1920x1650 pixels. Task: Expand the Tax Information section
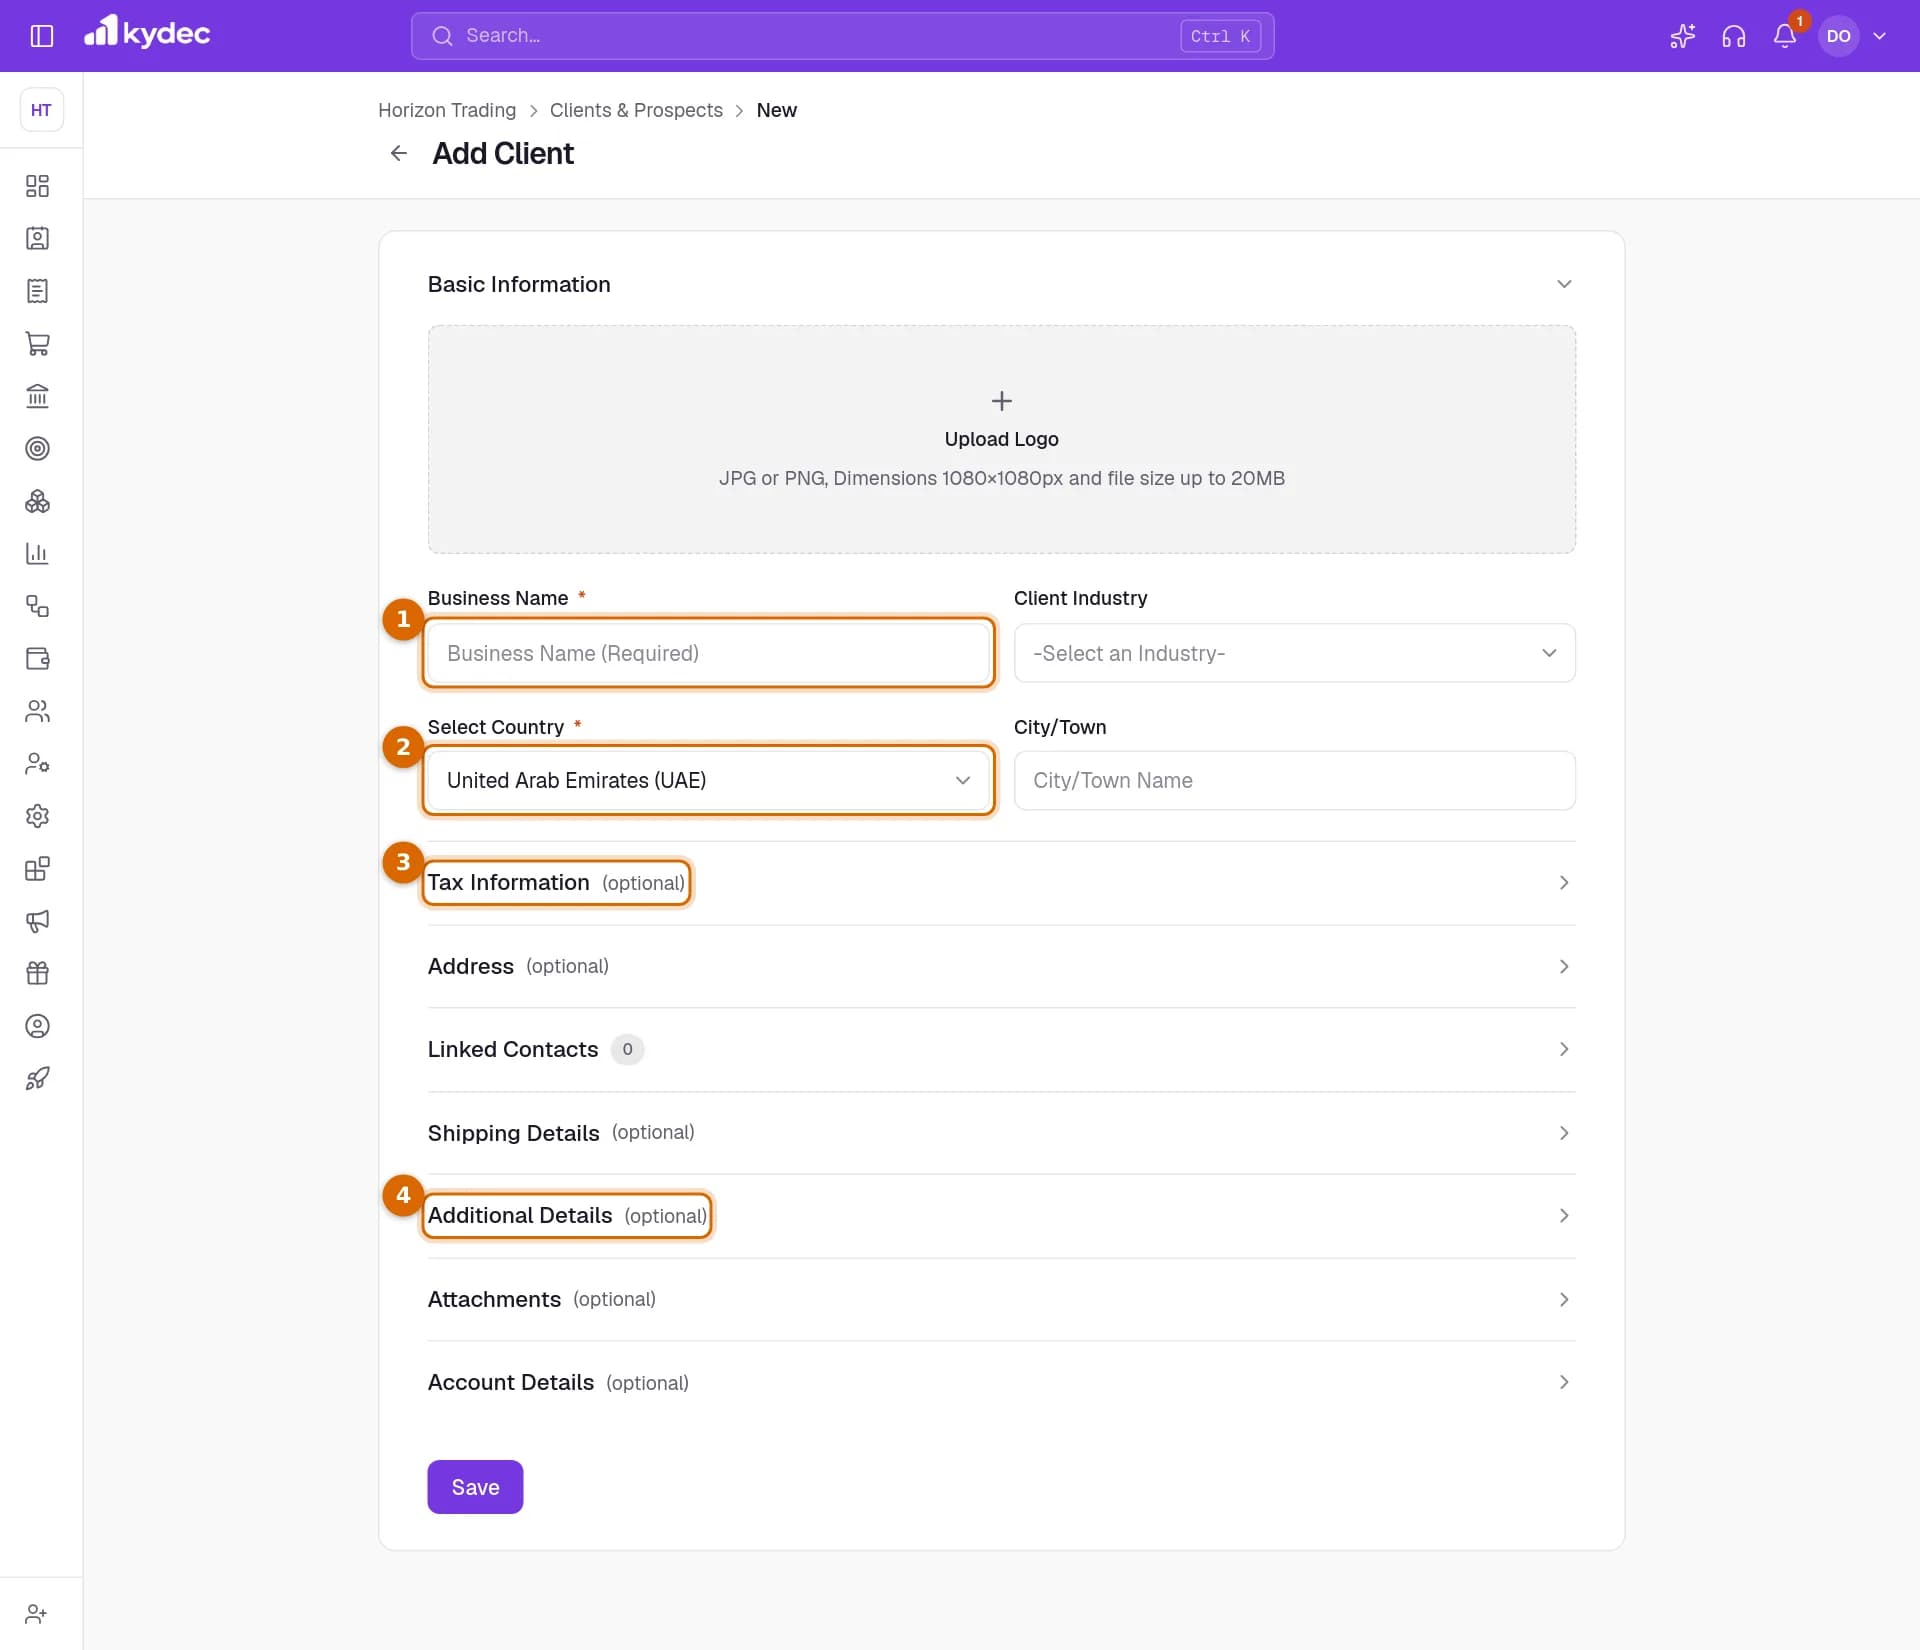[1001, 883]
